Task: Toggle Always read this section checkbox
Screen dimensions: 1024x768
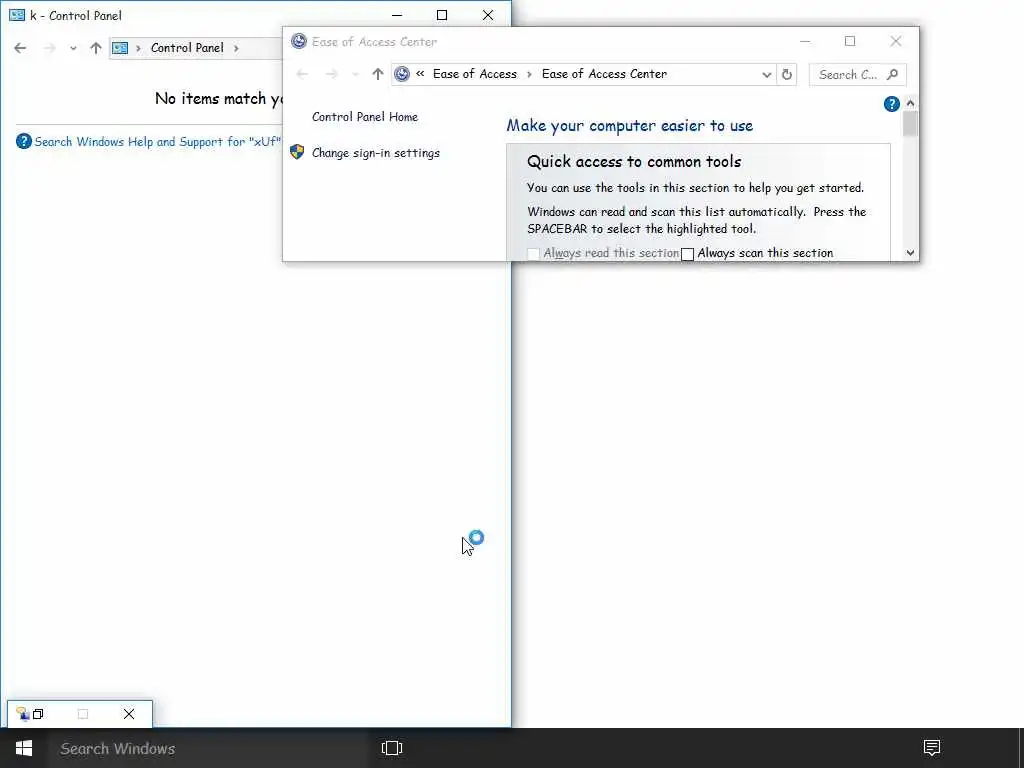Action: [534, 254]
